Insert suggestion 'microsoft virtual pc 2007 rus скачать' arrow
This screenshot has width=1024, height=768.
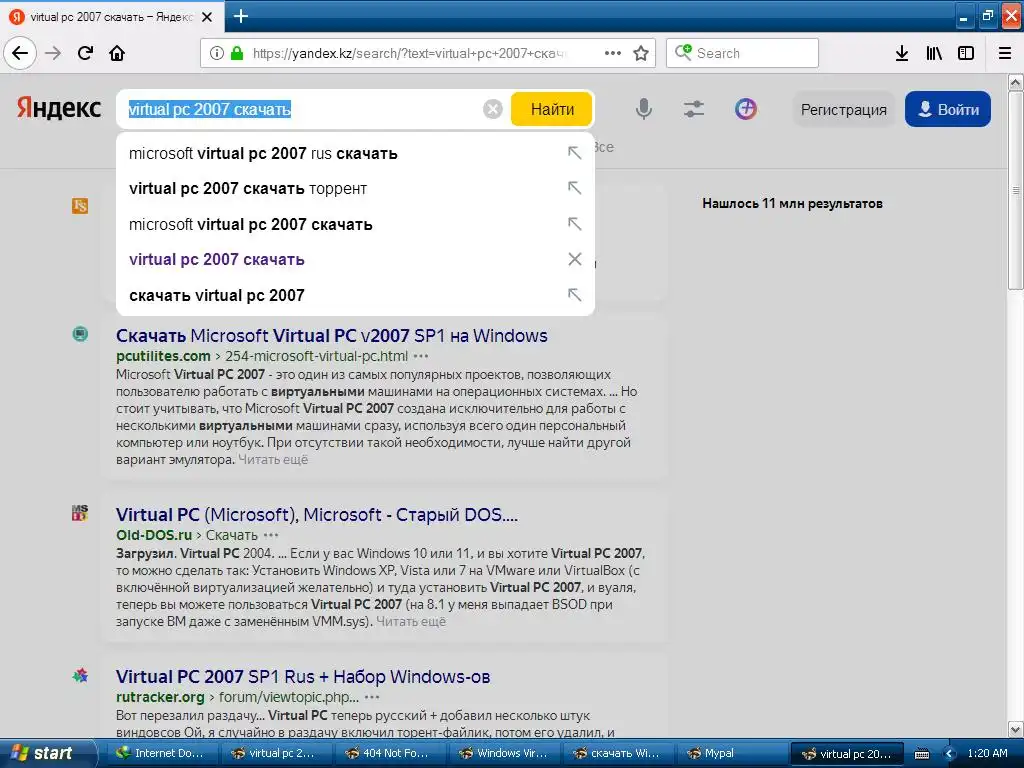574,153
